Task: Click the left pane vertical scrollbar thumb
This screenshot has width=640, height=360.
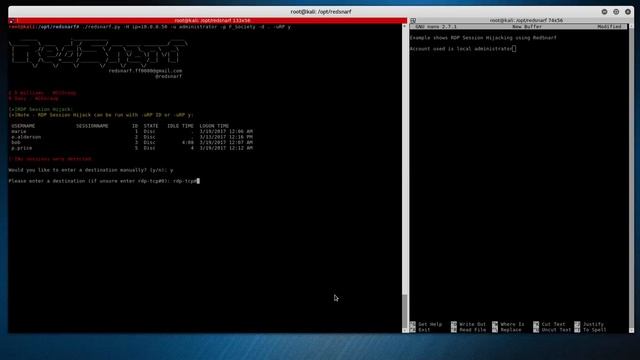Action: [405, 310]
